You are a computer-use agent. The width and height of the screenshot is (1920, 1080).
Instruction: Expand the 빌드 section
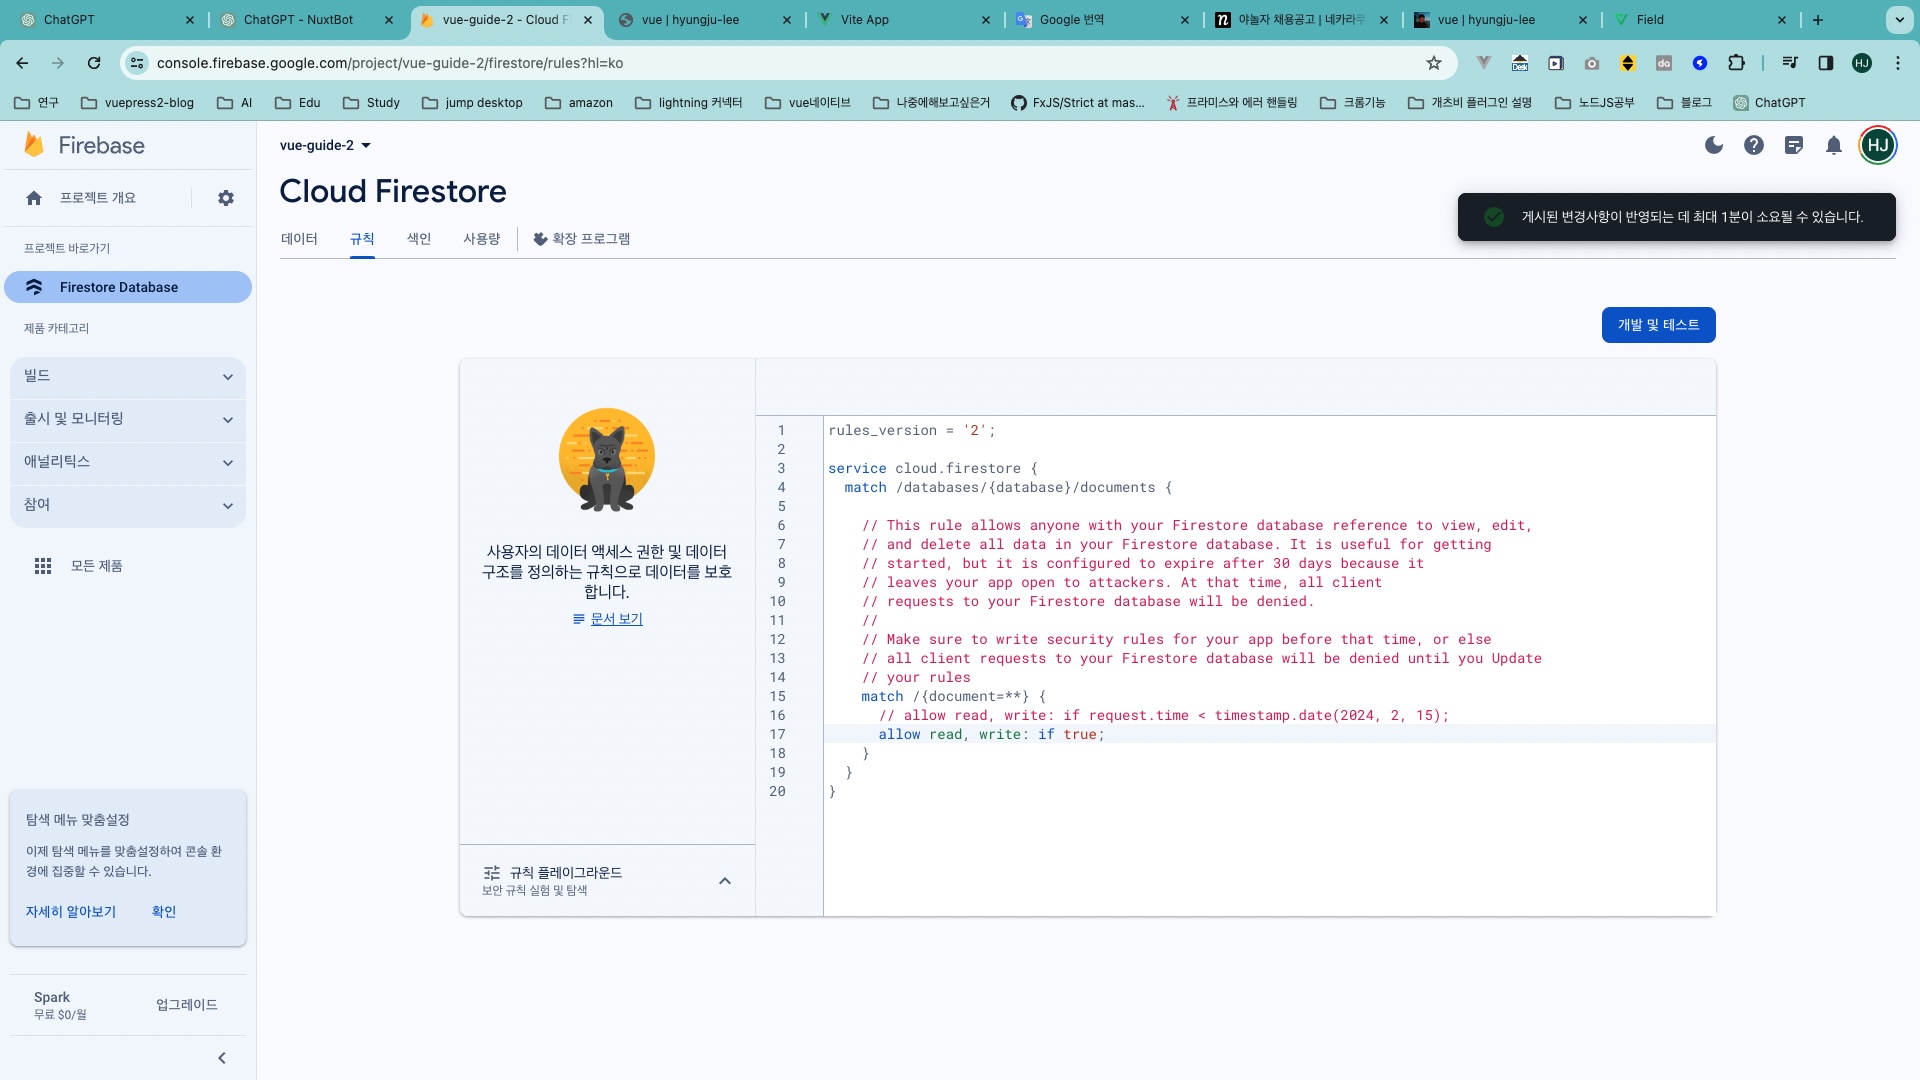pyautogui.click(x=128, y=376)
